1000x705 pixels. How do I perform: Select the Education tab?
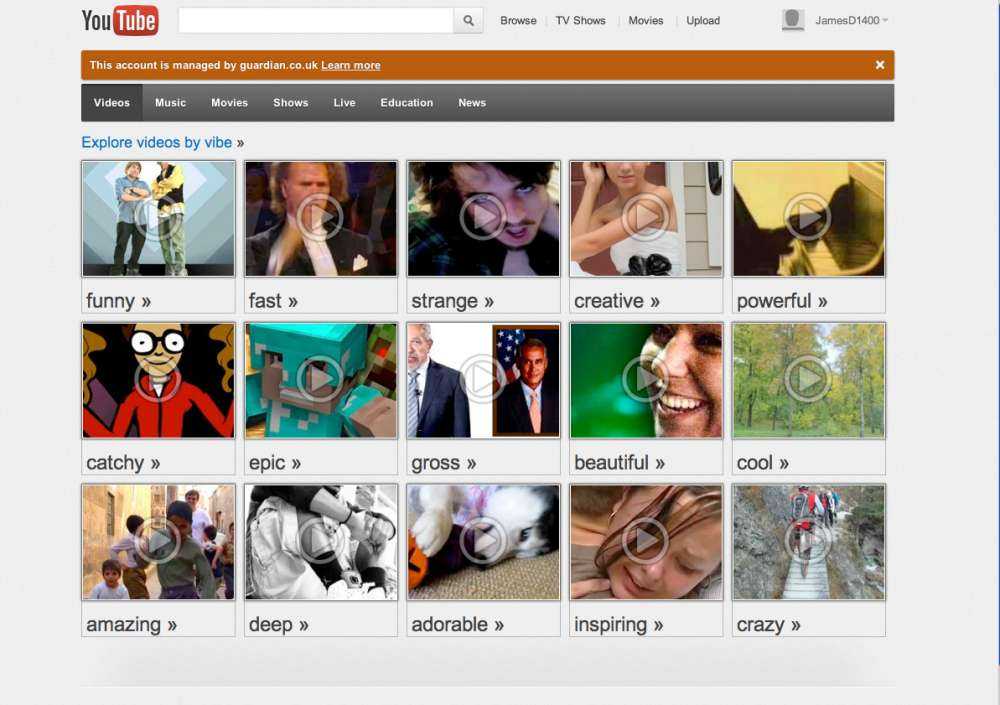(x=406, y=103)
